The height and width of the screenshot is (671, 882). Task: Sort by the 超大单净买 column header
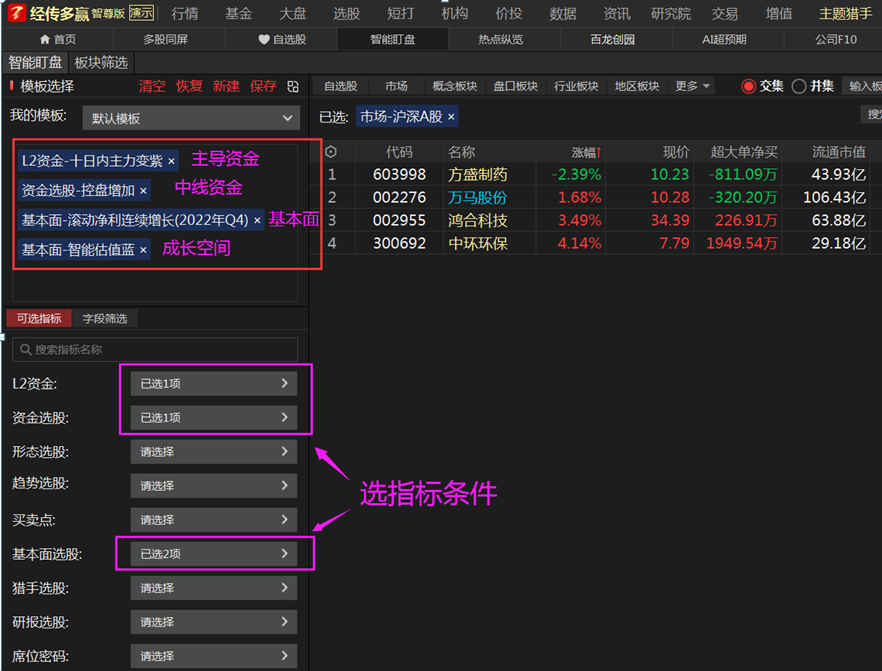click(744, 152)
